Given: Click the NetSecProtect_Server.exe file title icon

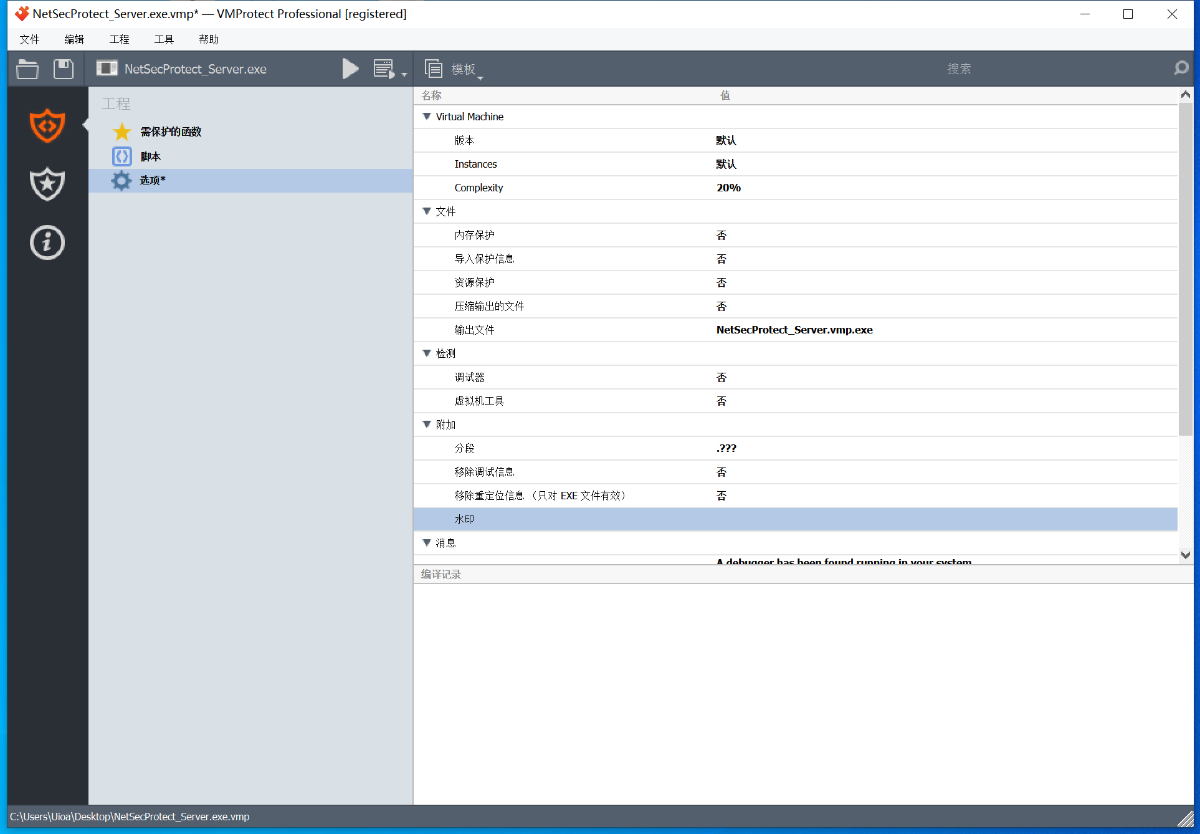Looking at the screenshot, I should point(107,69).
